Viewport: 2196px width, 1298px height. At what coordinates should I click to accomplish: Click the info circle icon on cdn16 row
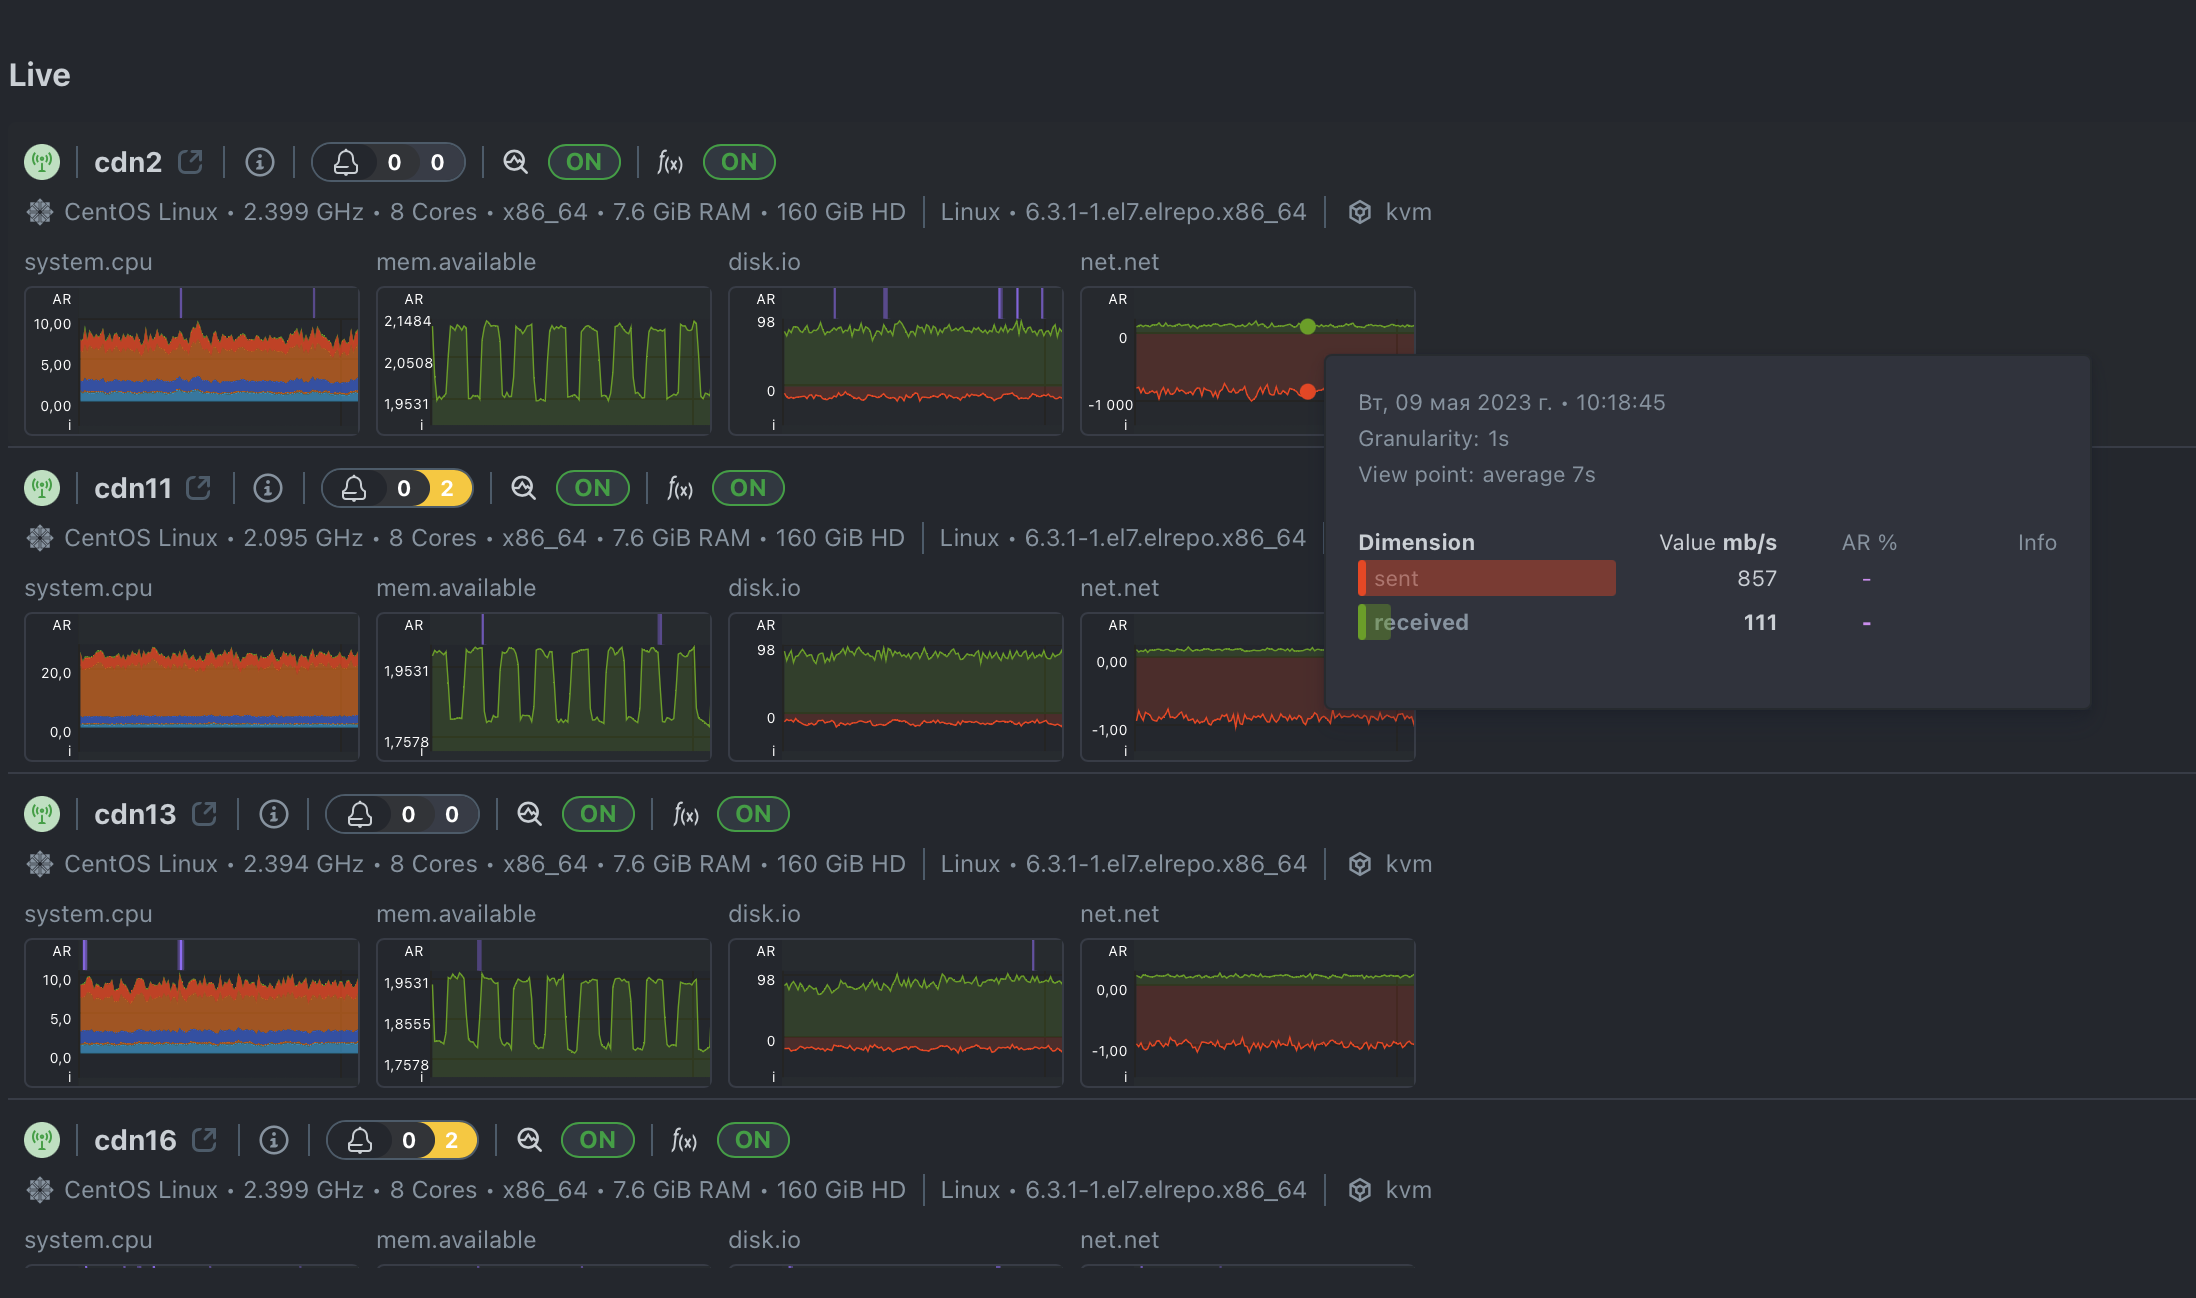274,1140
